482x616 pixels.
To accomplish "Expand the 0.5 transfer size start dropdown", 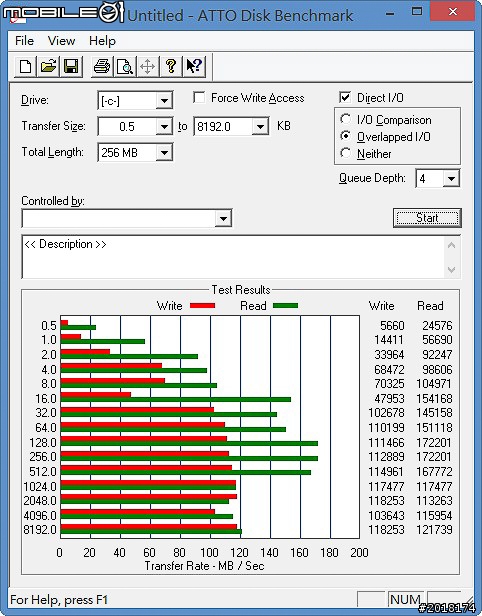I will 164,126.
